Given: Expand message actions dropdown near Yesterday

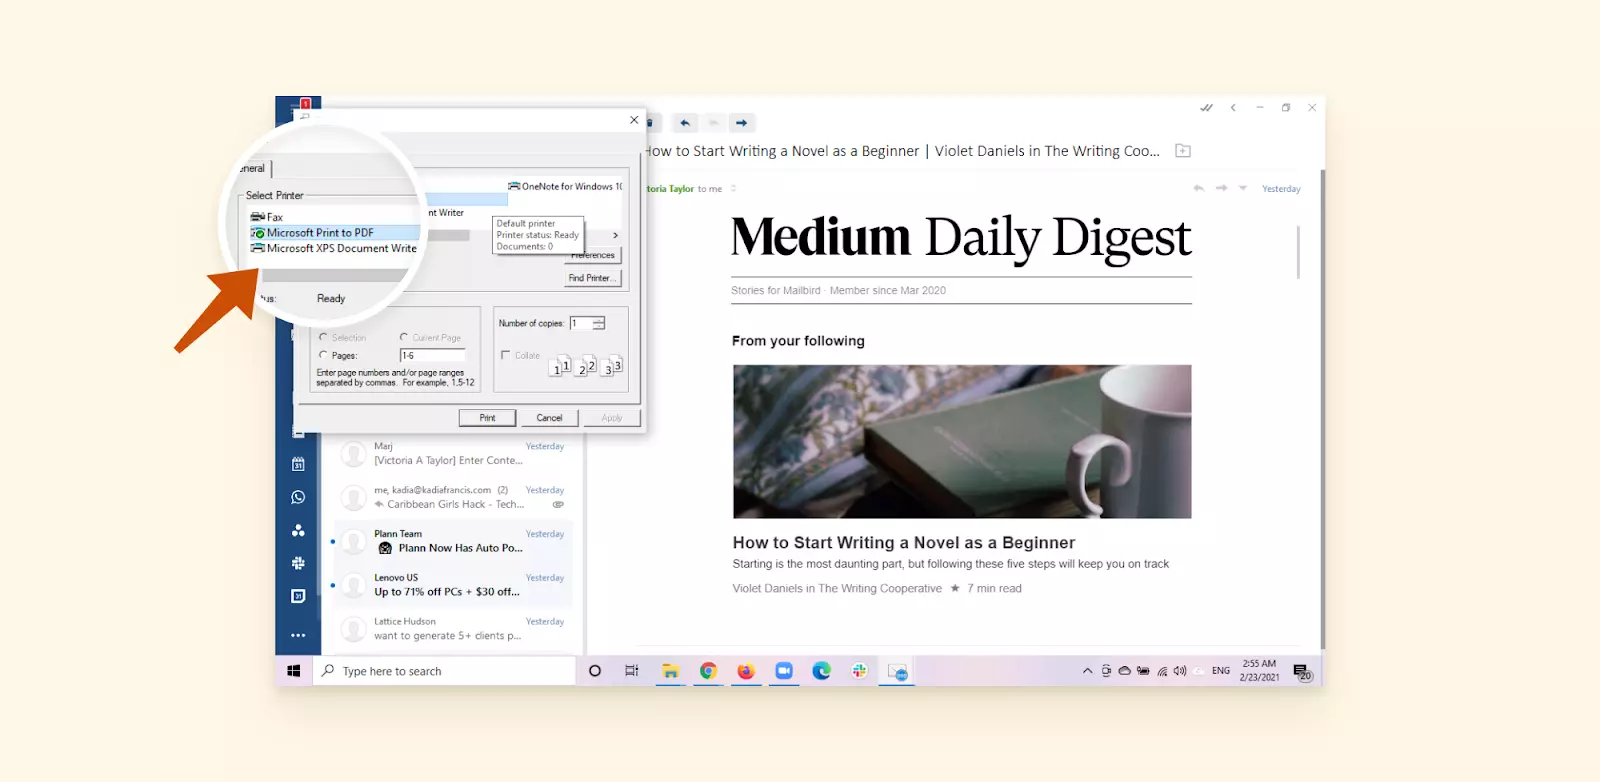Looking at the screenshot, I should tap(1243, 188).
